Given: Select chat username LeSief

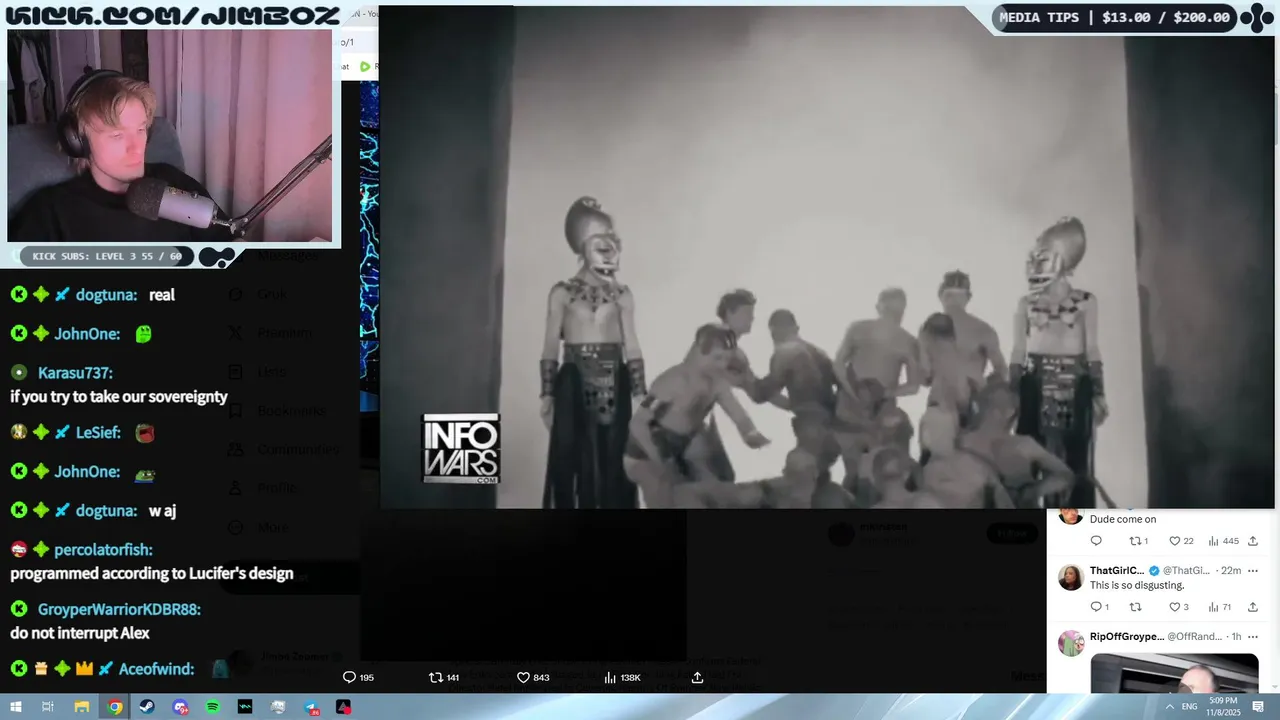Looking at the screenshot, I should [x=99, y=433].
